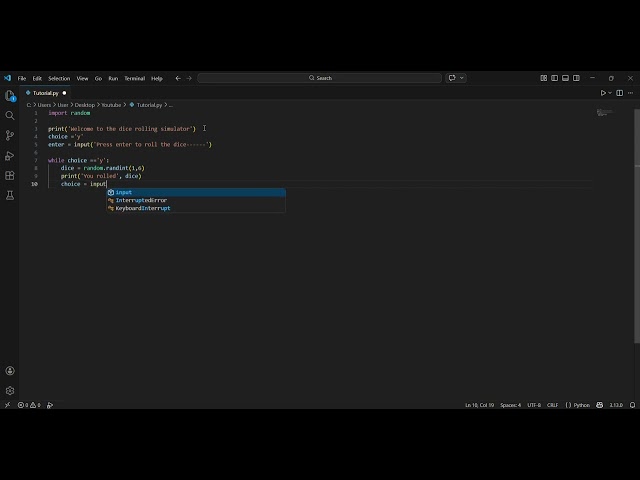Change encoding via UTF-8

534,405
